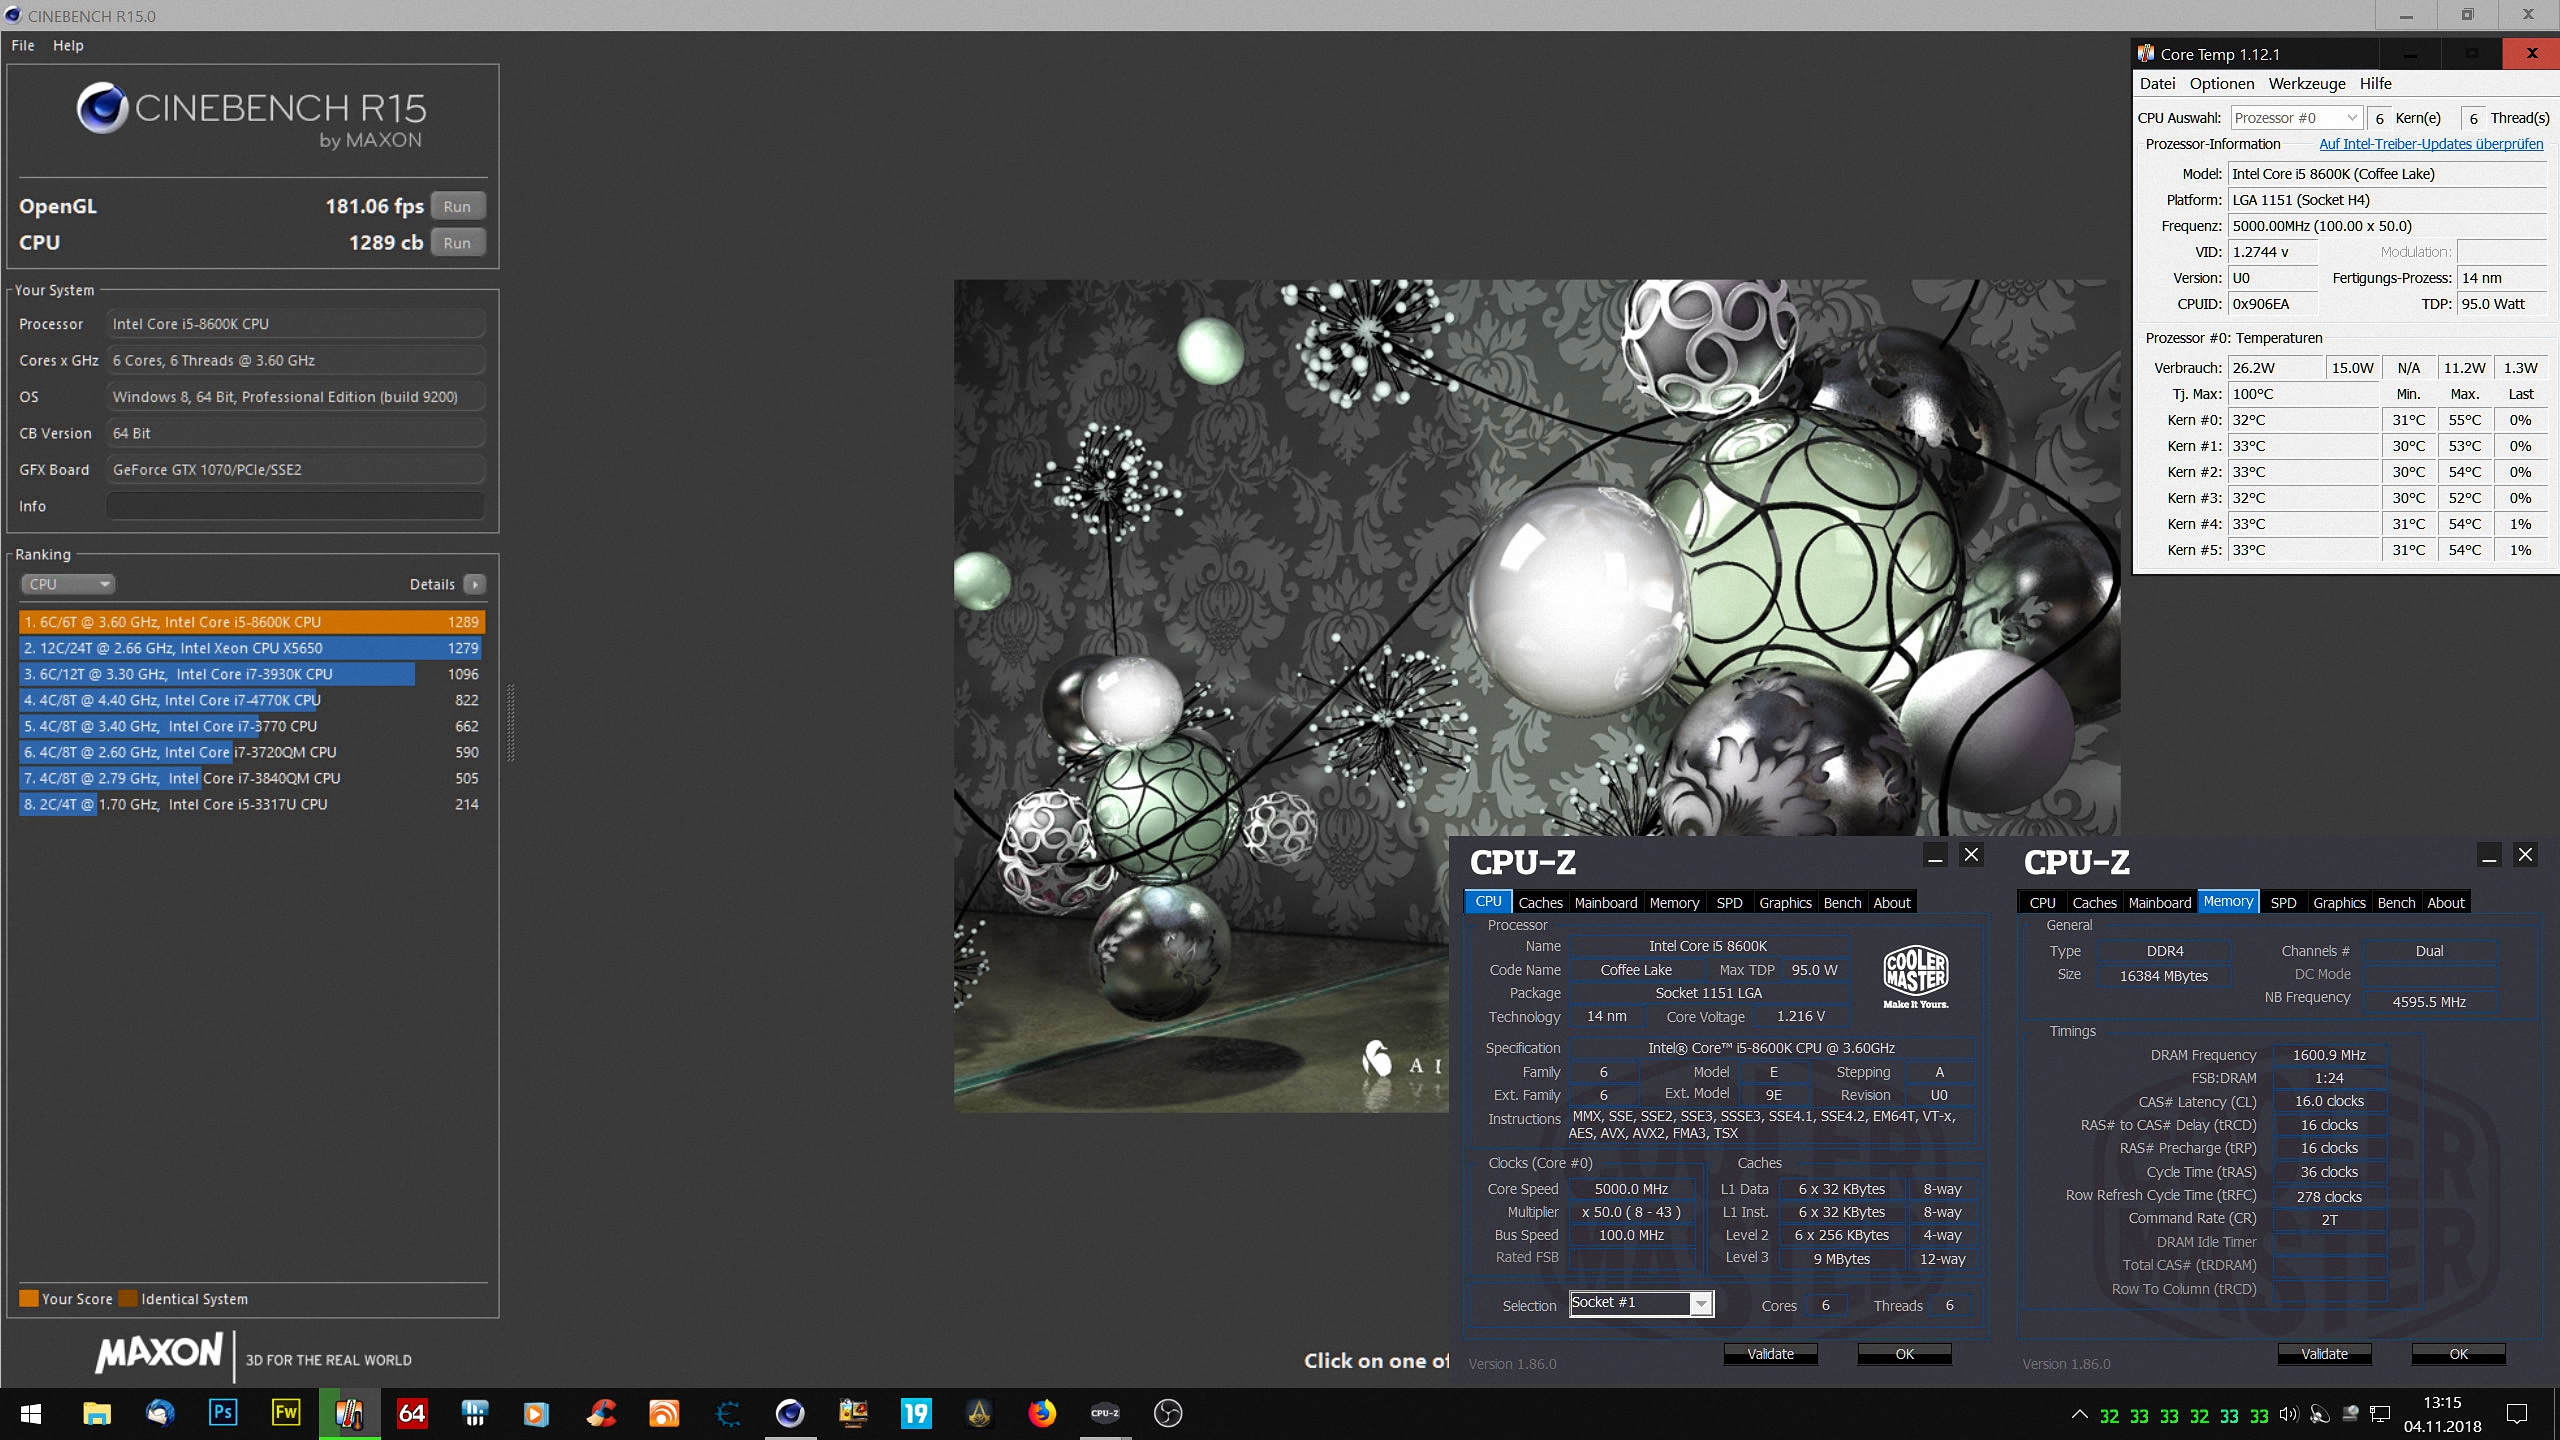Image resolution: width=2560 pixels, height=1440 pixels.
Task: Open the CPU-Z Socket #1 selection dropdown
Action: [x=1699, y=1303]
